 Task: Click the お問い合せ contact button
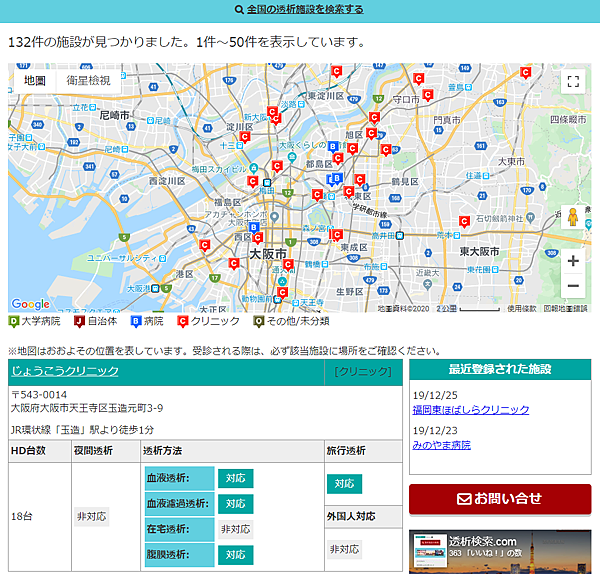(x=500, y=499)
